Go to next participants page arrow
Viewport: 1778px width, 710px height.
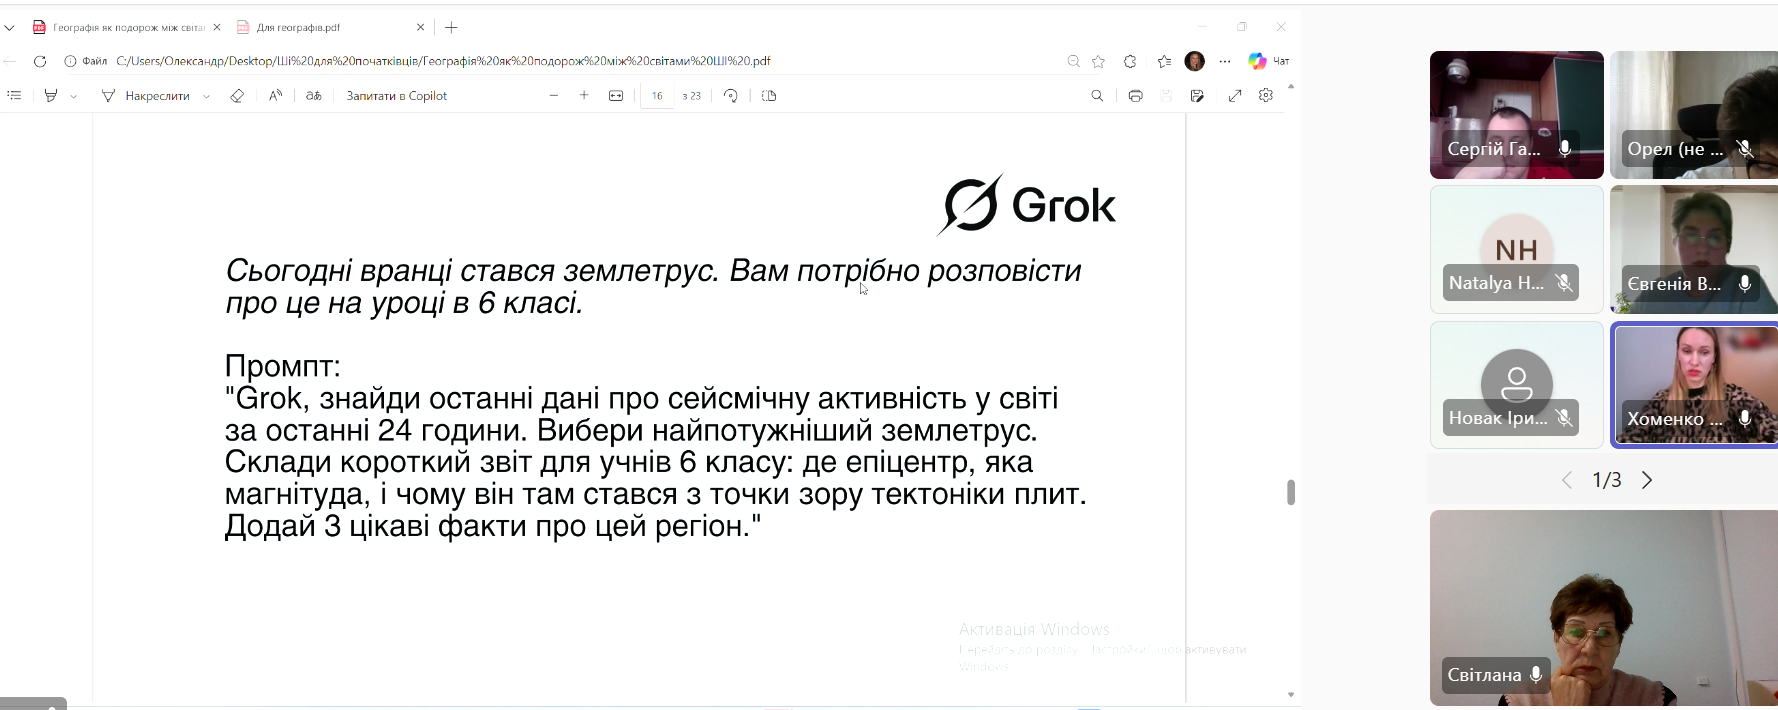[x=1647, y=481]
